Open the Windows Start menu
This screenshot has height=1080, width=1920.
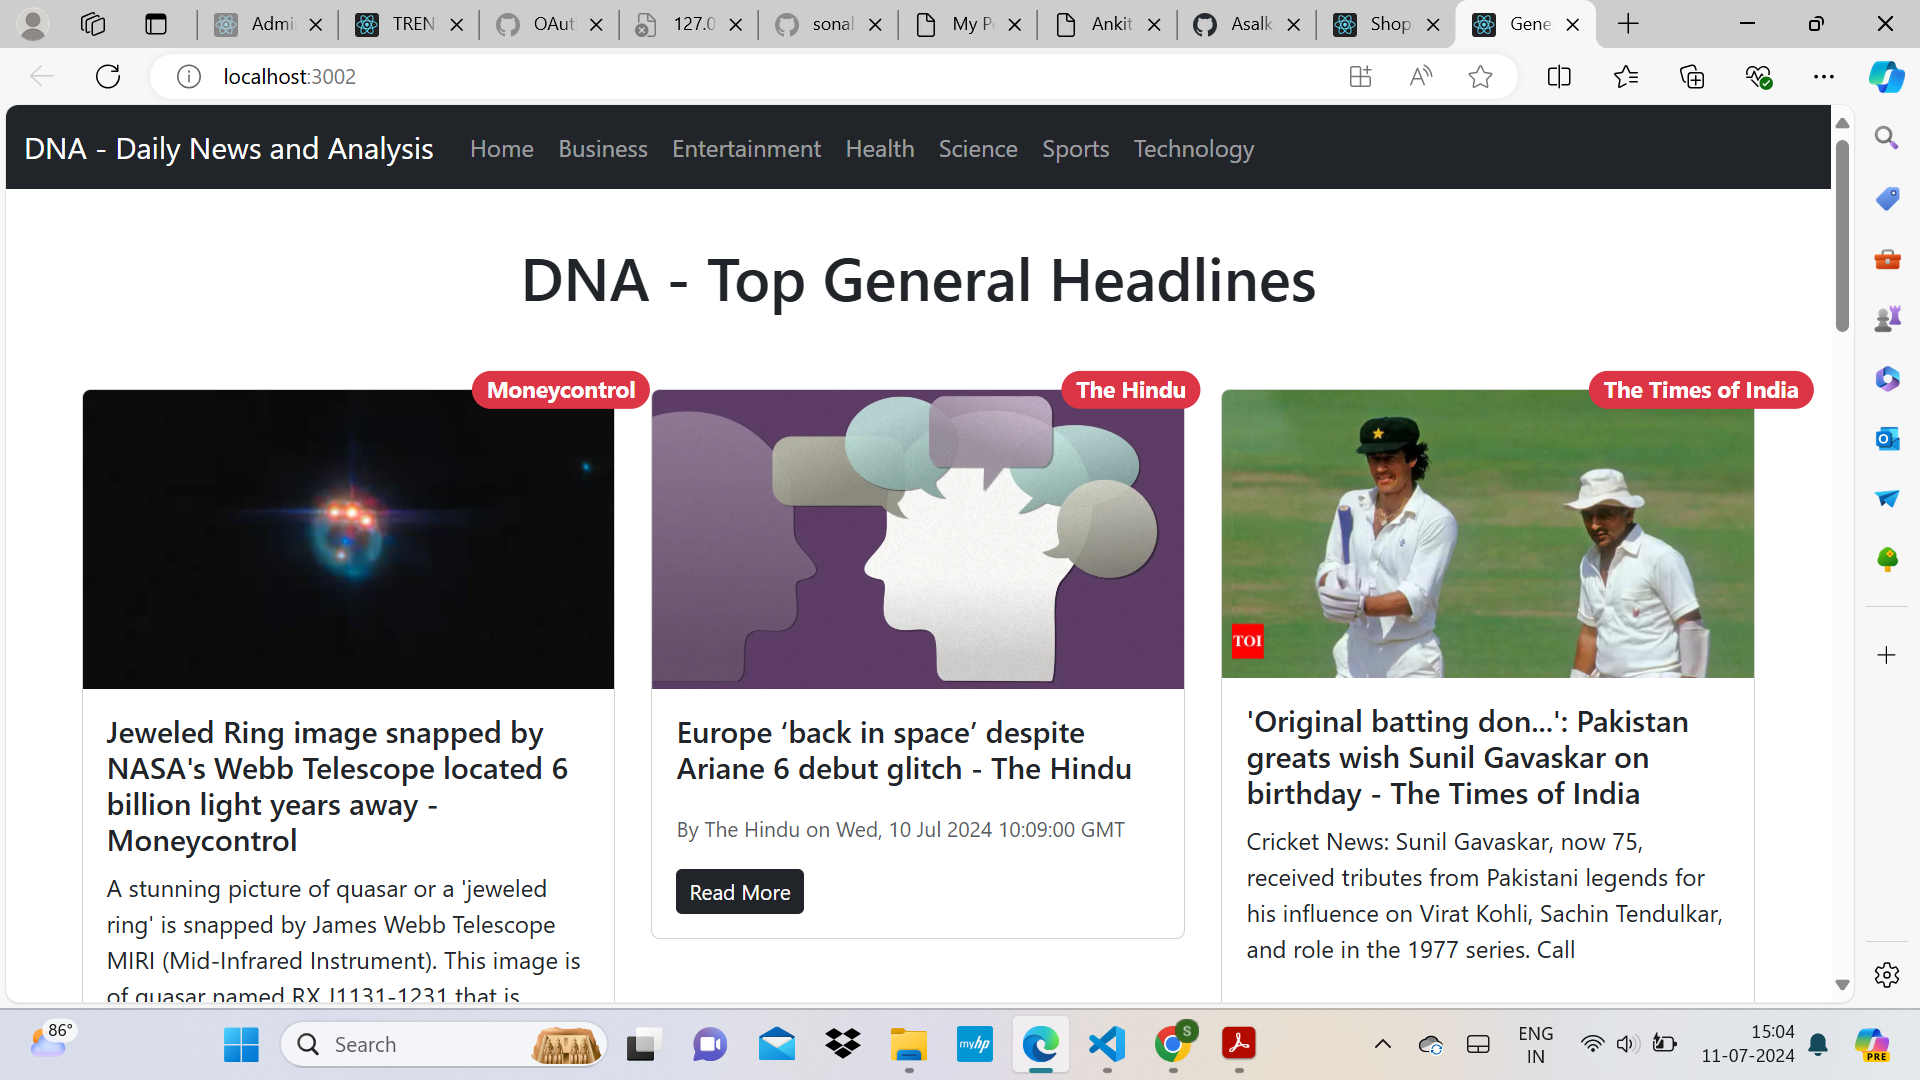click(241, 1045)
